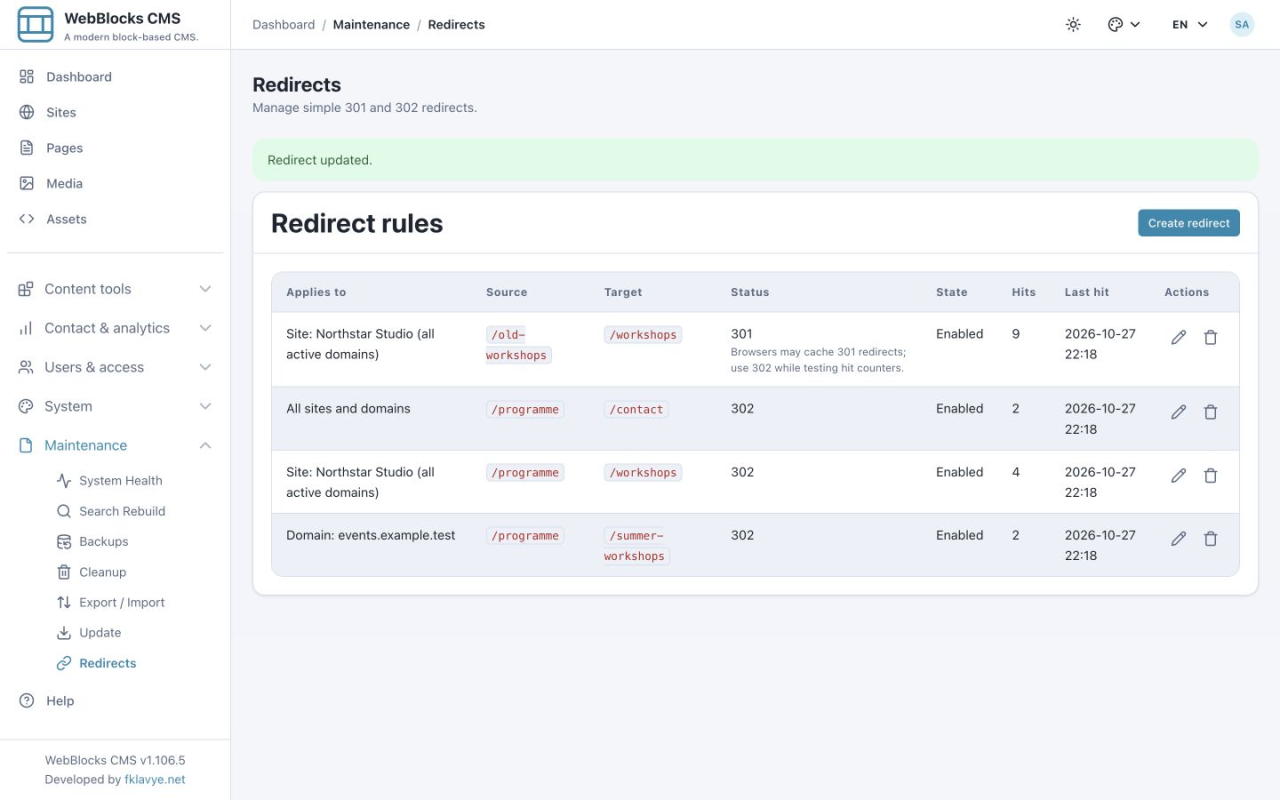Open the EN language selector
This screenshot has height=800, width=1280.
pyautogui.click(x=1190, y=25)
